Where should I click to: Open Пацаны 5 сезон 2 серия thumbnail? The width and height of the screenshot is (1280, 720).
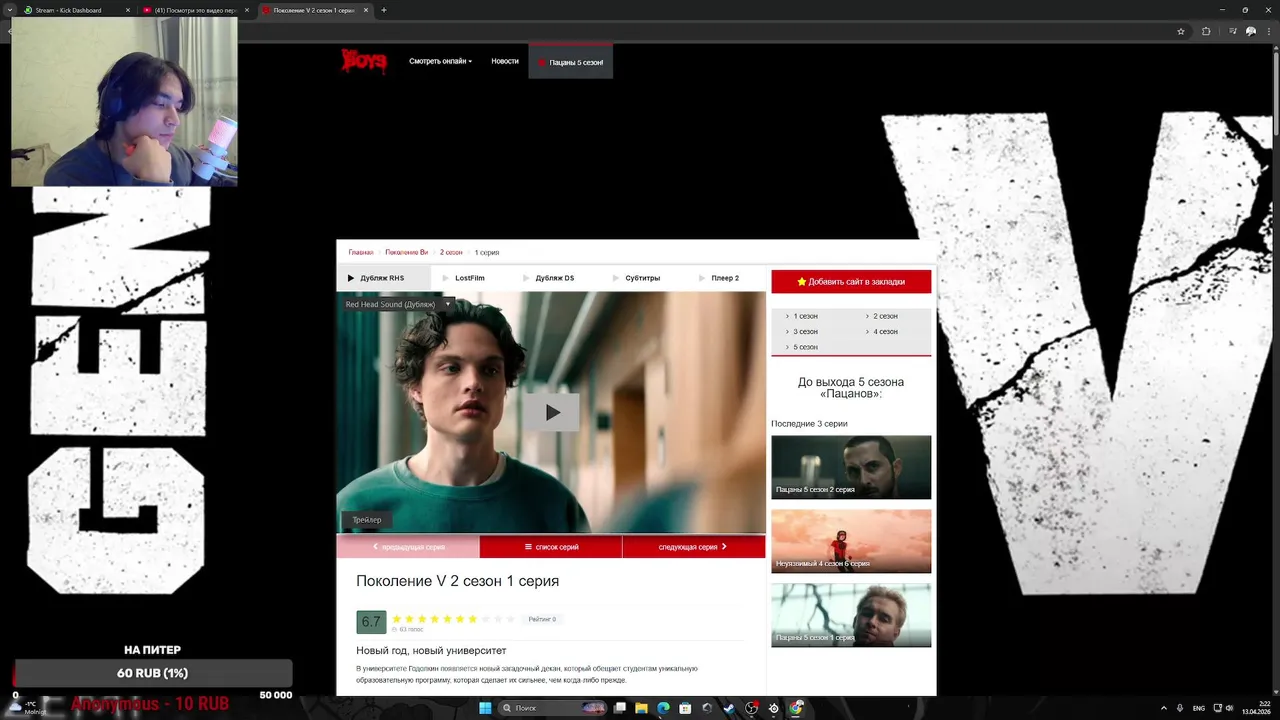[x=851, y=467]
